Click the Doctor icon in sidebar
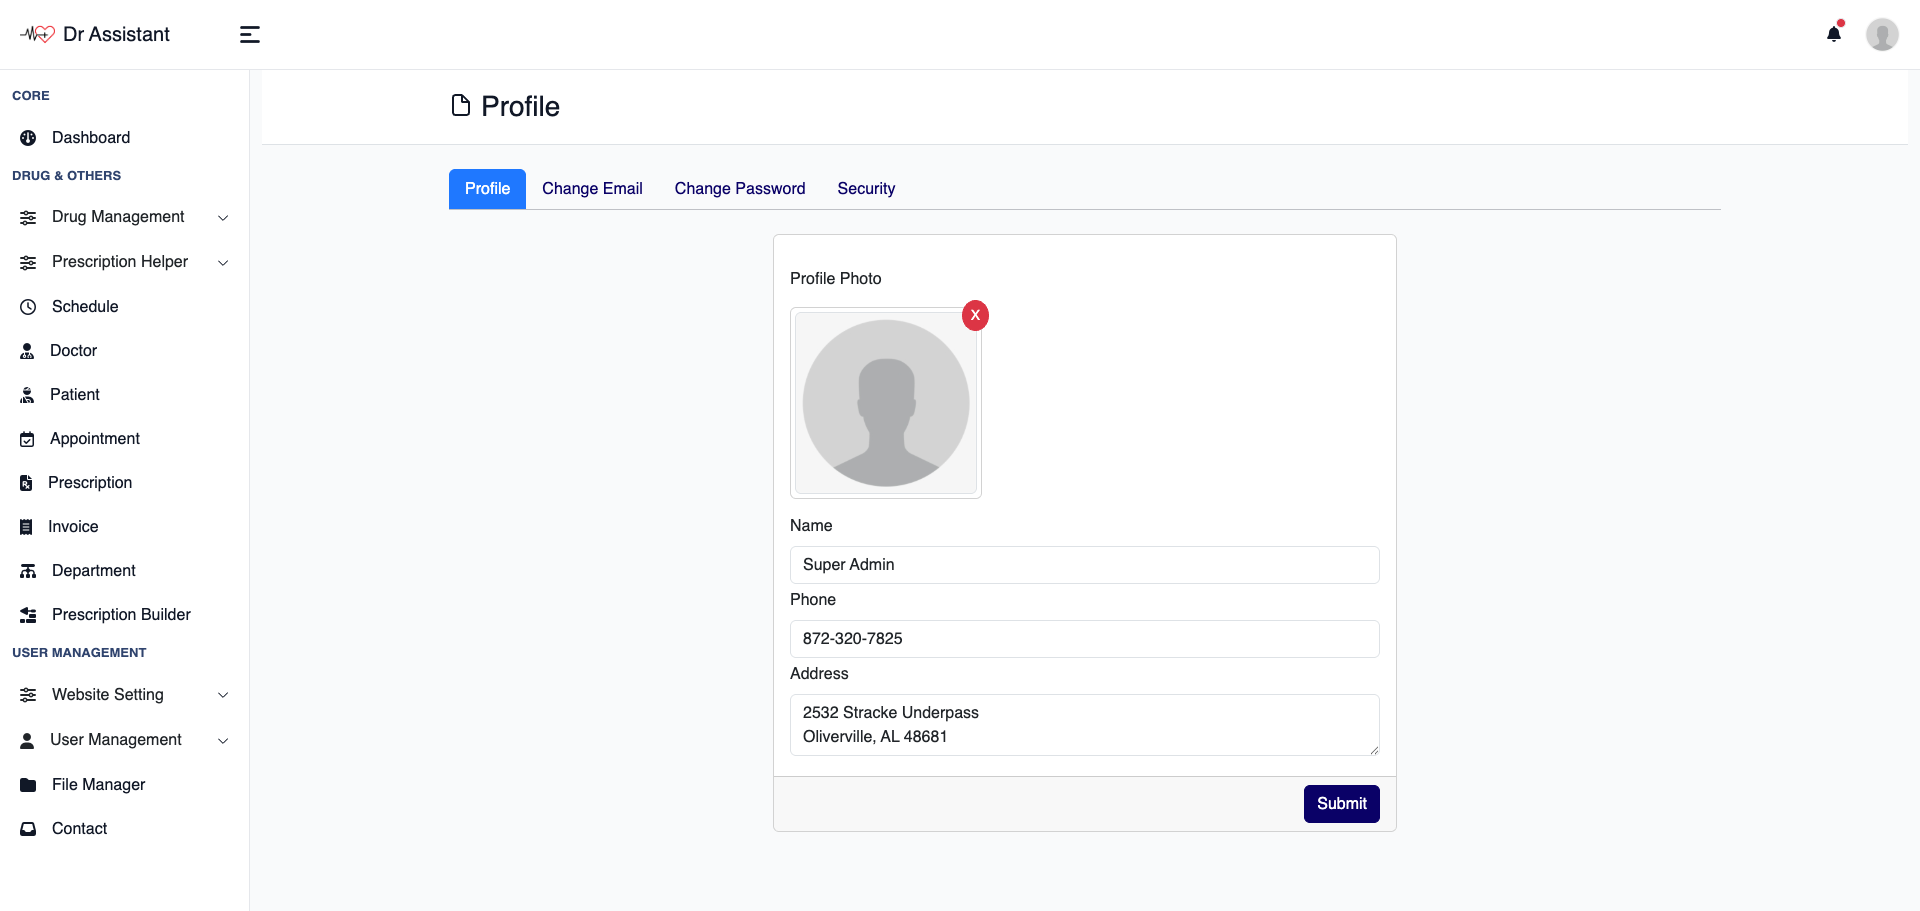Viewport: 1920px width, 911px height. pyautogui.click(x=27, y=351)
